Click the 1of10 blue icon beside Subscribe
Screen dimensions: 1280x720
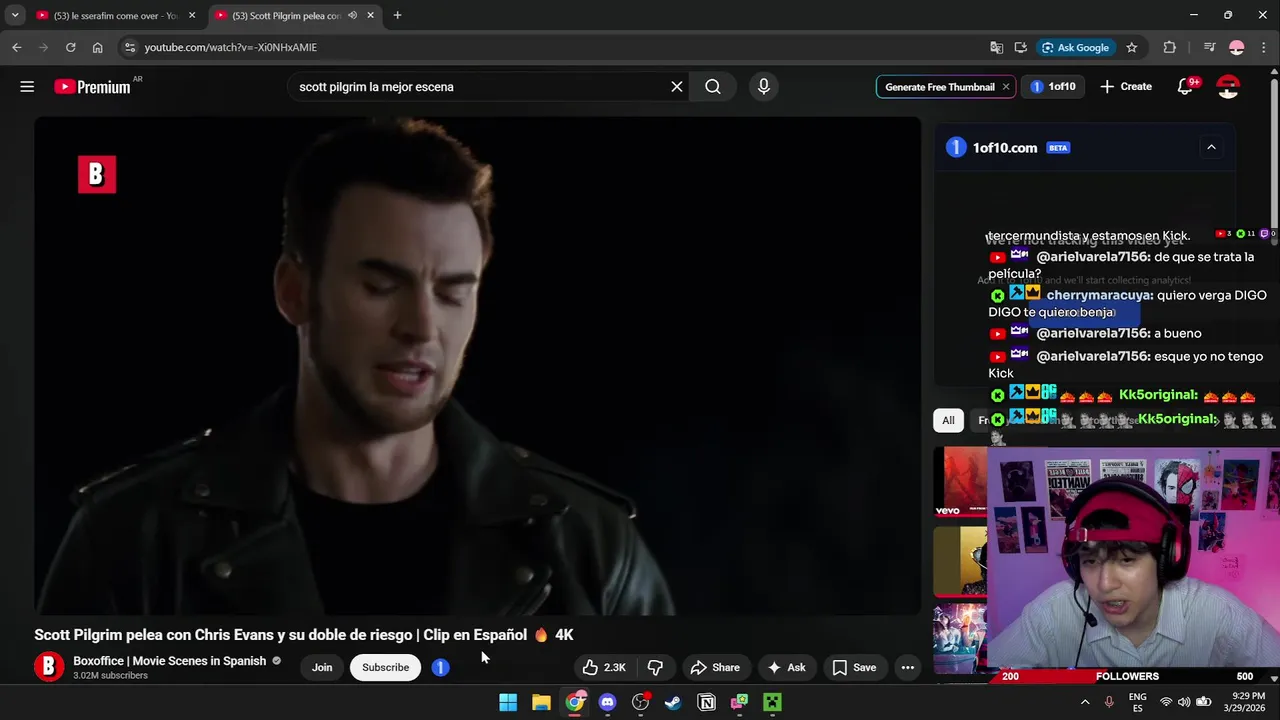pyautogui.click(x=440, y=667)
